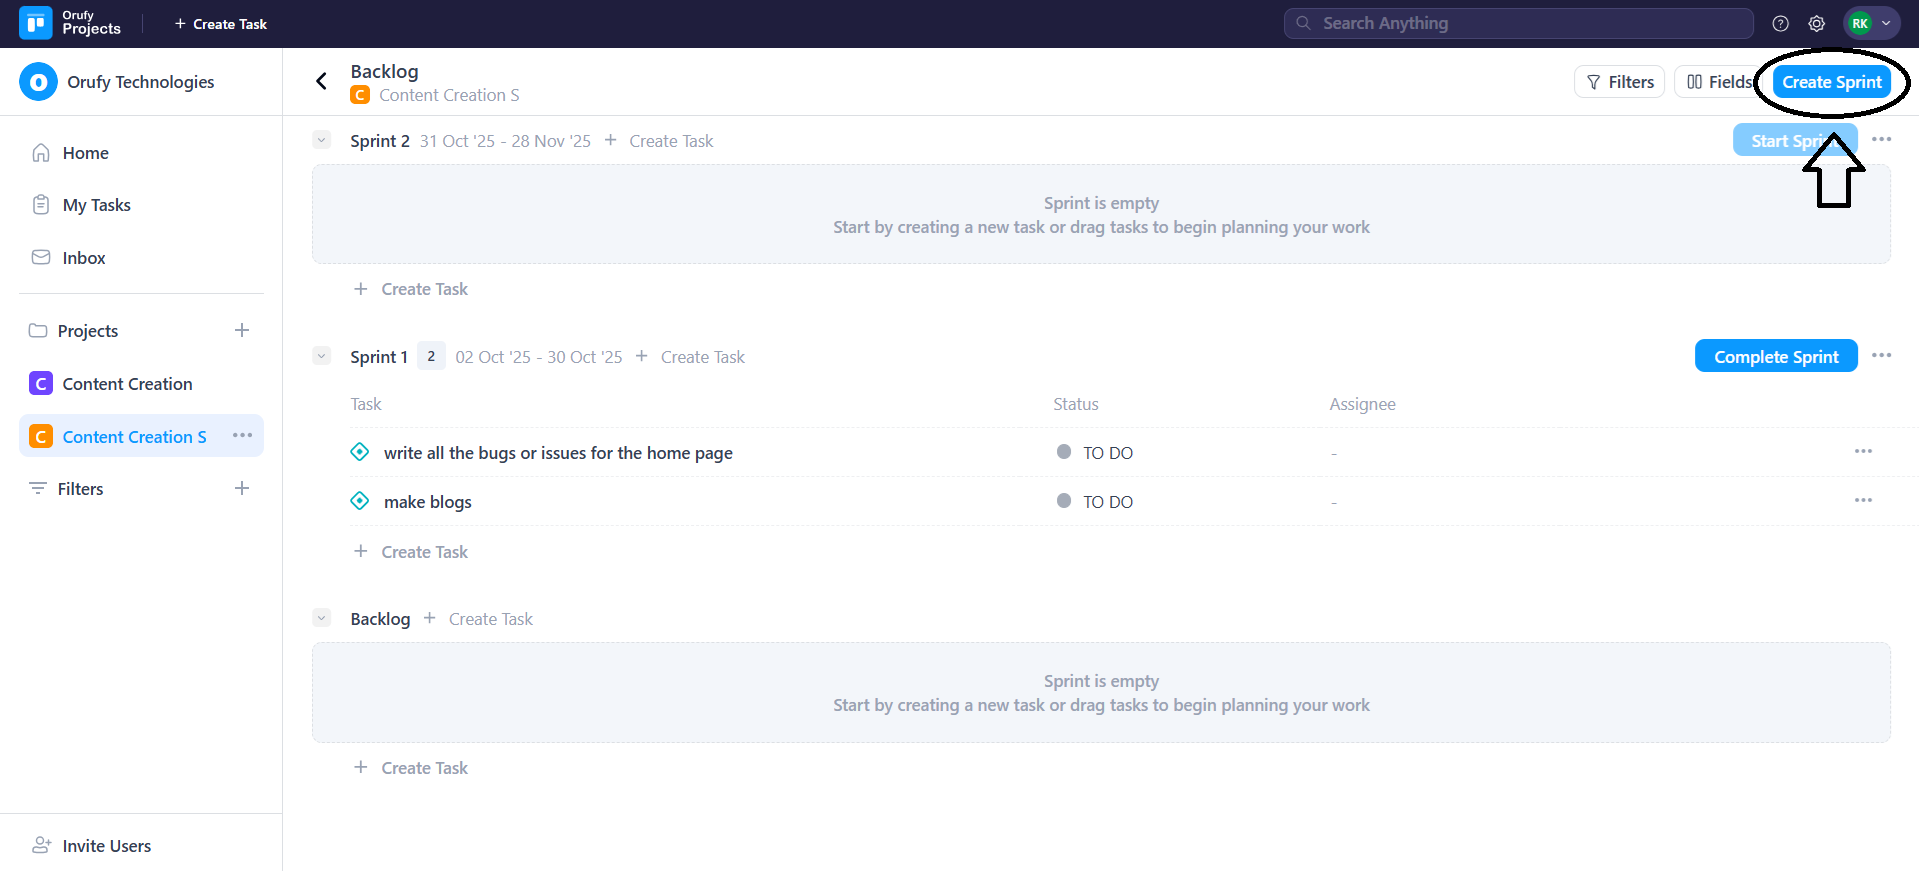
Task: Open settings via the gear icon
Action: 1816,24
